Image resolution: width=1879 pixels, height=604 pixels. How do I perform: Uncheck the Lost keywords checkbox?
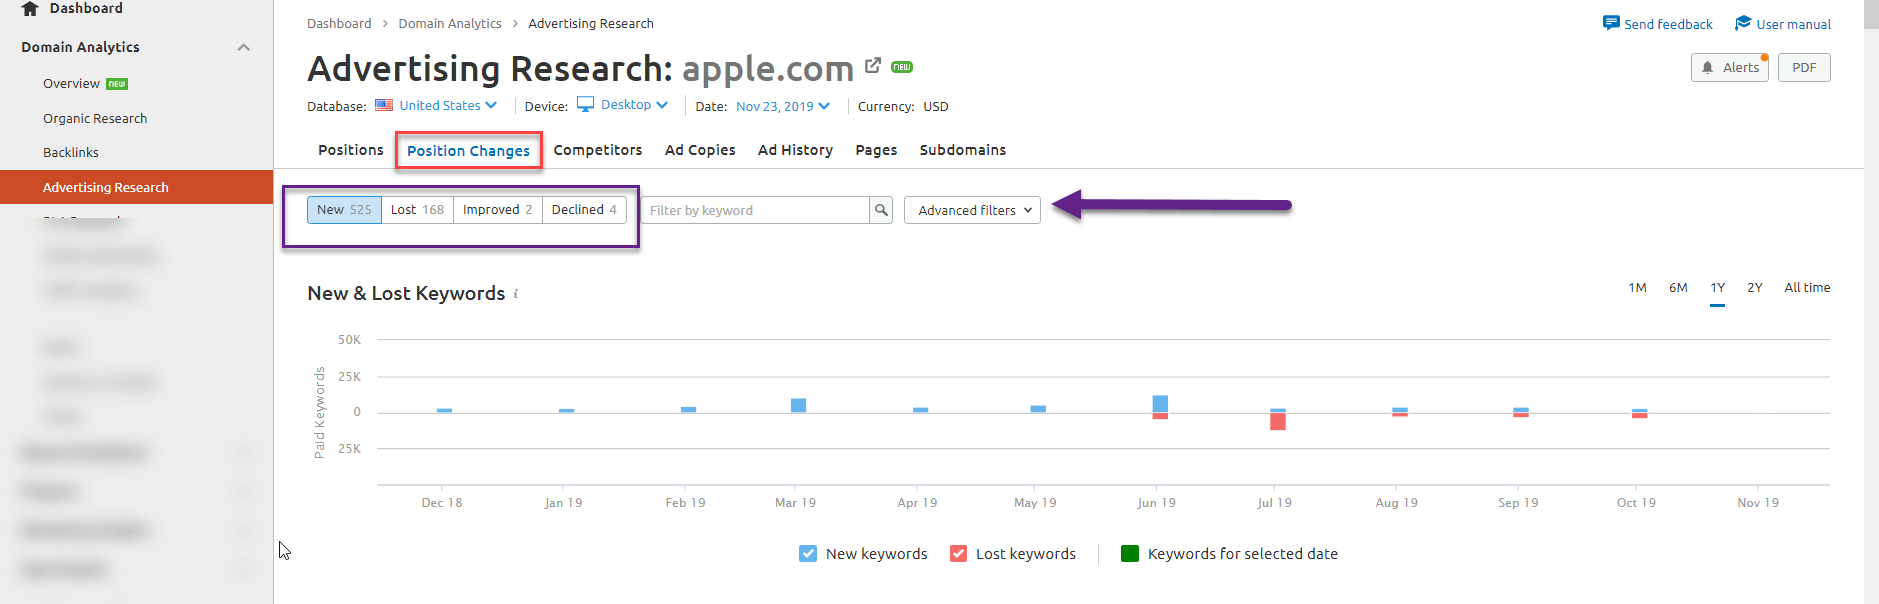click(958, 554)
